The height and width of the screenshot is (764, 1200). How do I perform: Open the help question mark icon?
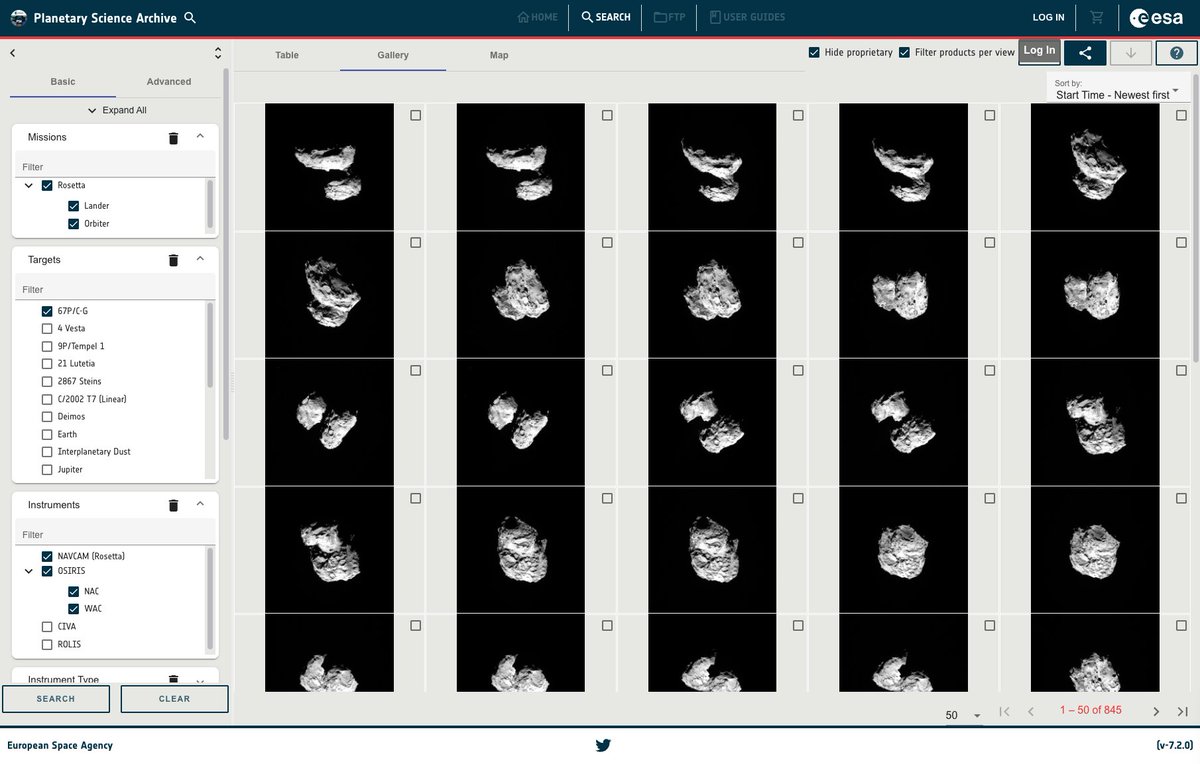pyautogui.click(x=1176, y=53)
